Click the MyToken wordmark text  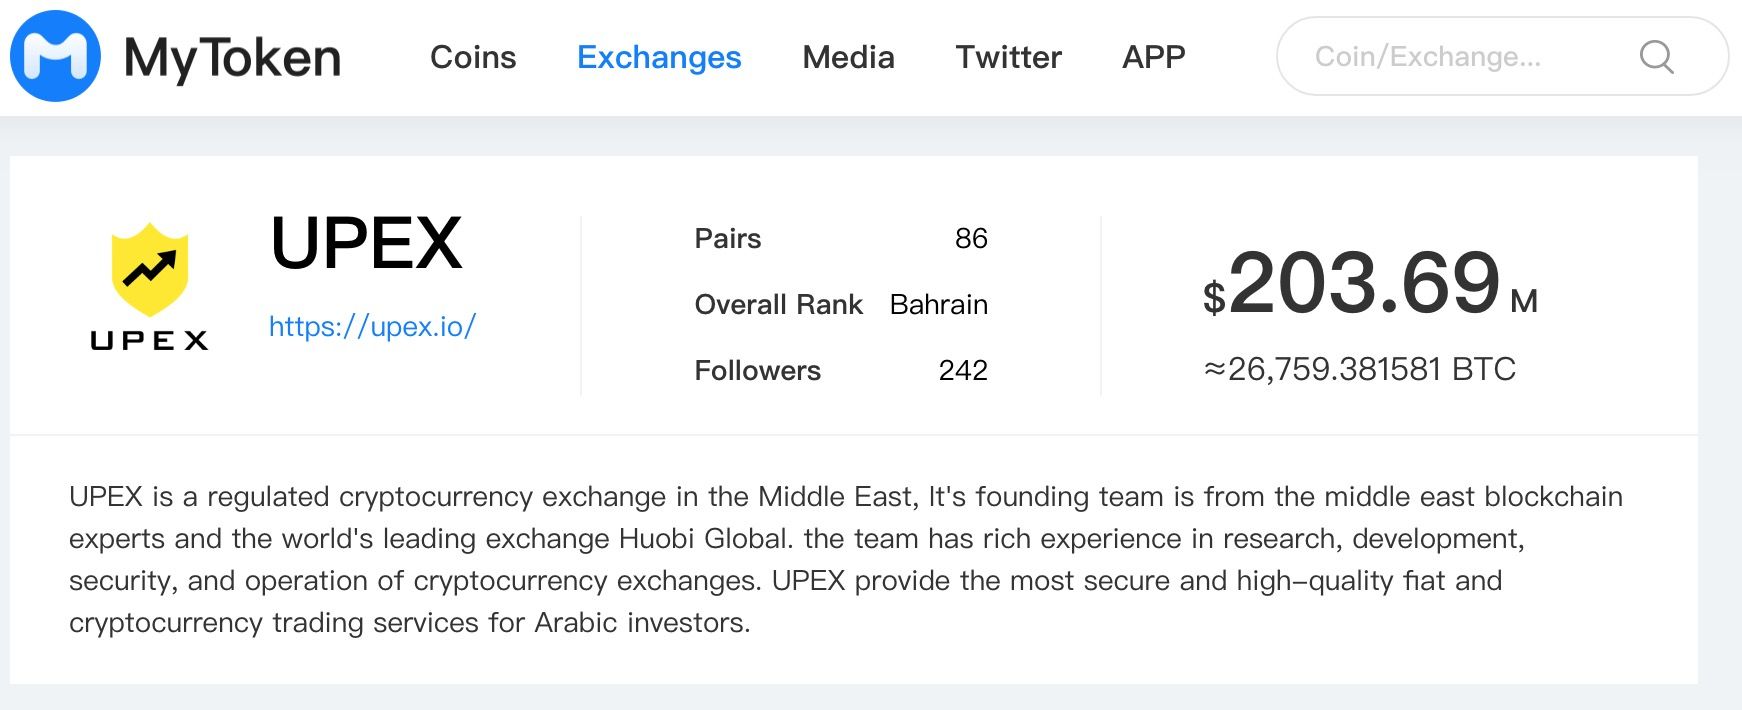pos(232,58)
